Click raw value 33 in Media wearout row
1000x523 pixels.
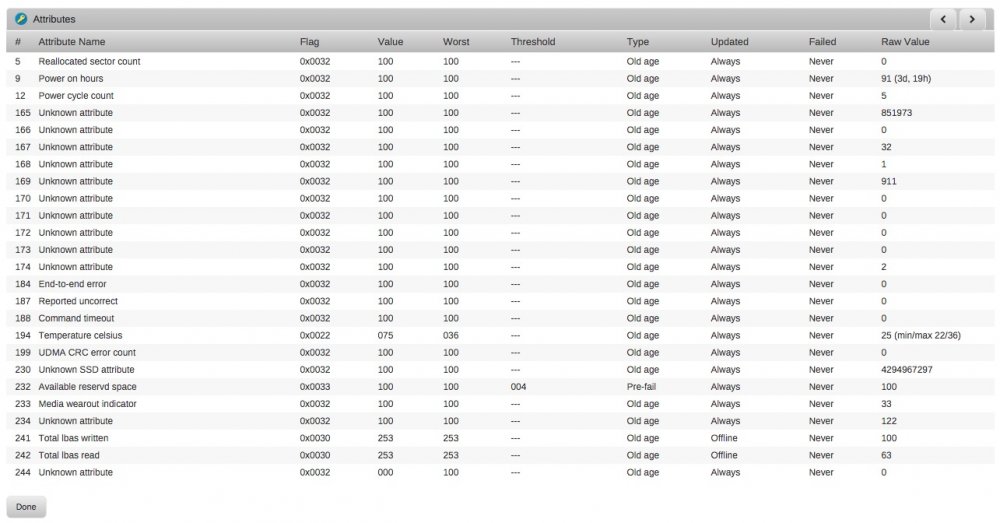pyautogui.click(x=886, y=404)
